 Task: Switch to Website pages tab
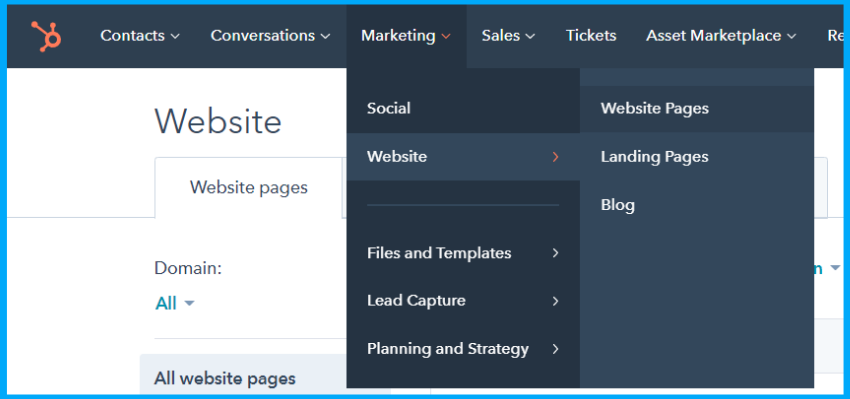coord(249,188)
